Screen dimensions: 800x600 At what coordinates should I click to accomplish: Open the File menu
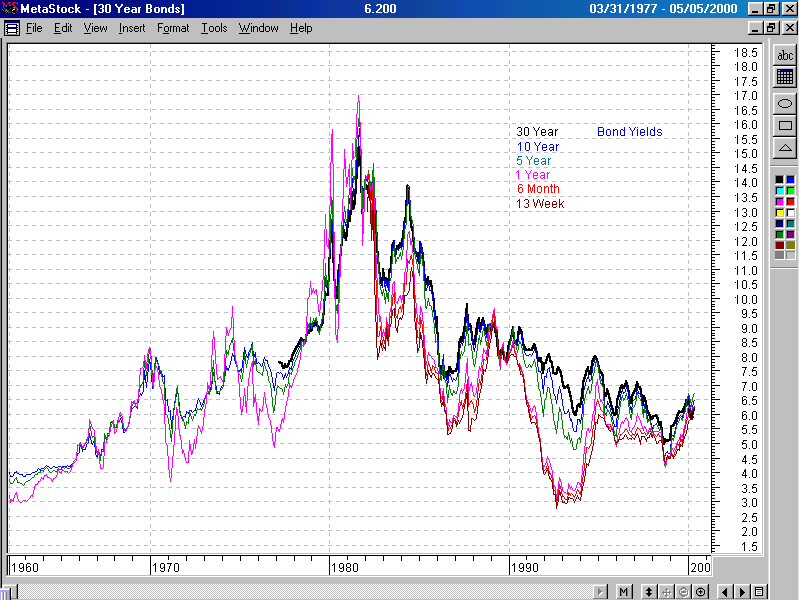pyautogui.click(x=34, y=28)
